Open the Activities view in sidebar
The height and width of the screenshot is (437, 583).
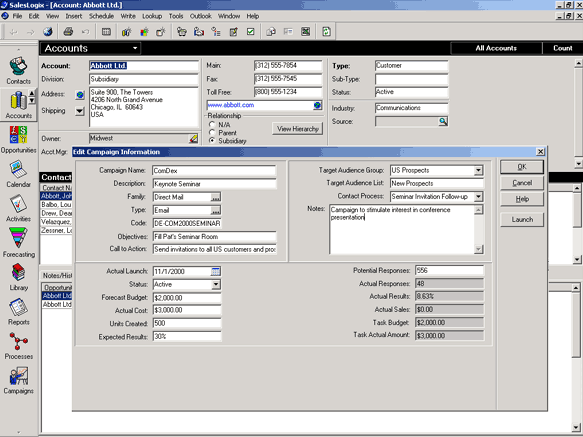point(18,208)
